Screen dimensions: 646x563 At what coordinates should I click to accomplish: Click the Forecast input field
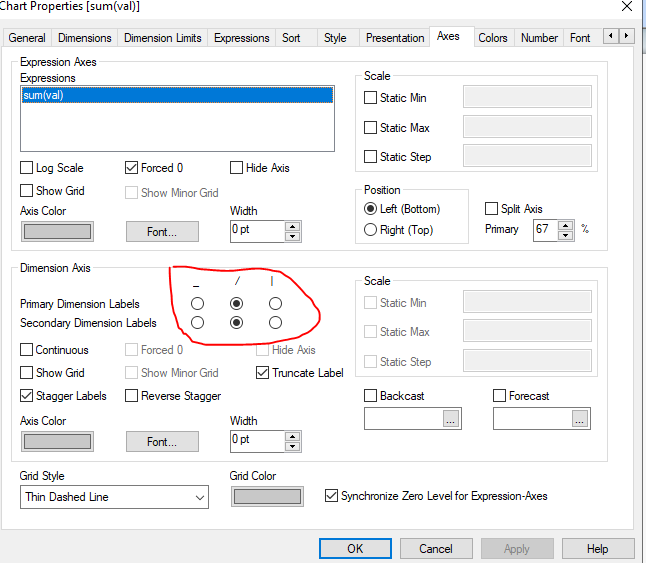pos(533,419)
